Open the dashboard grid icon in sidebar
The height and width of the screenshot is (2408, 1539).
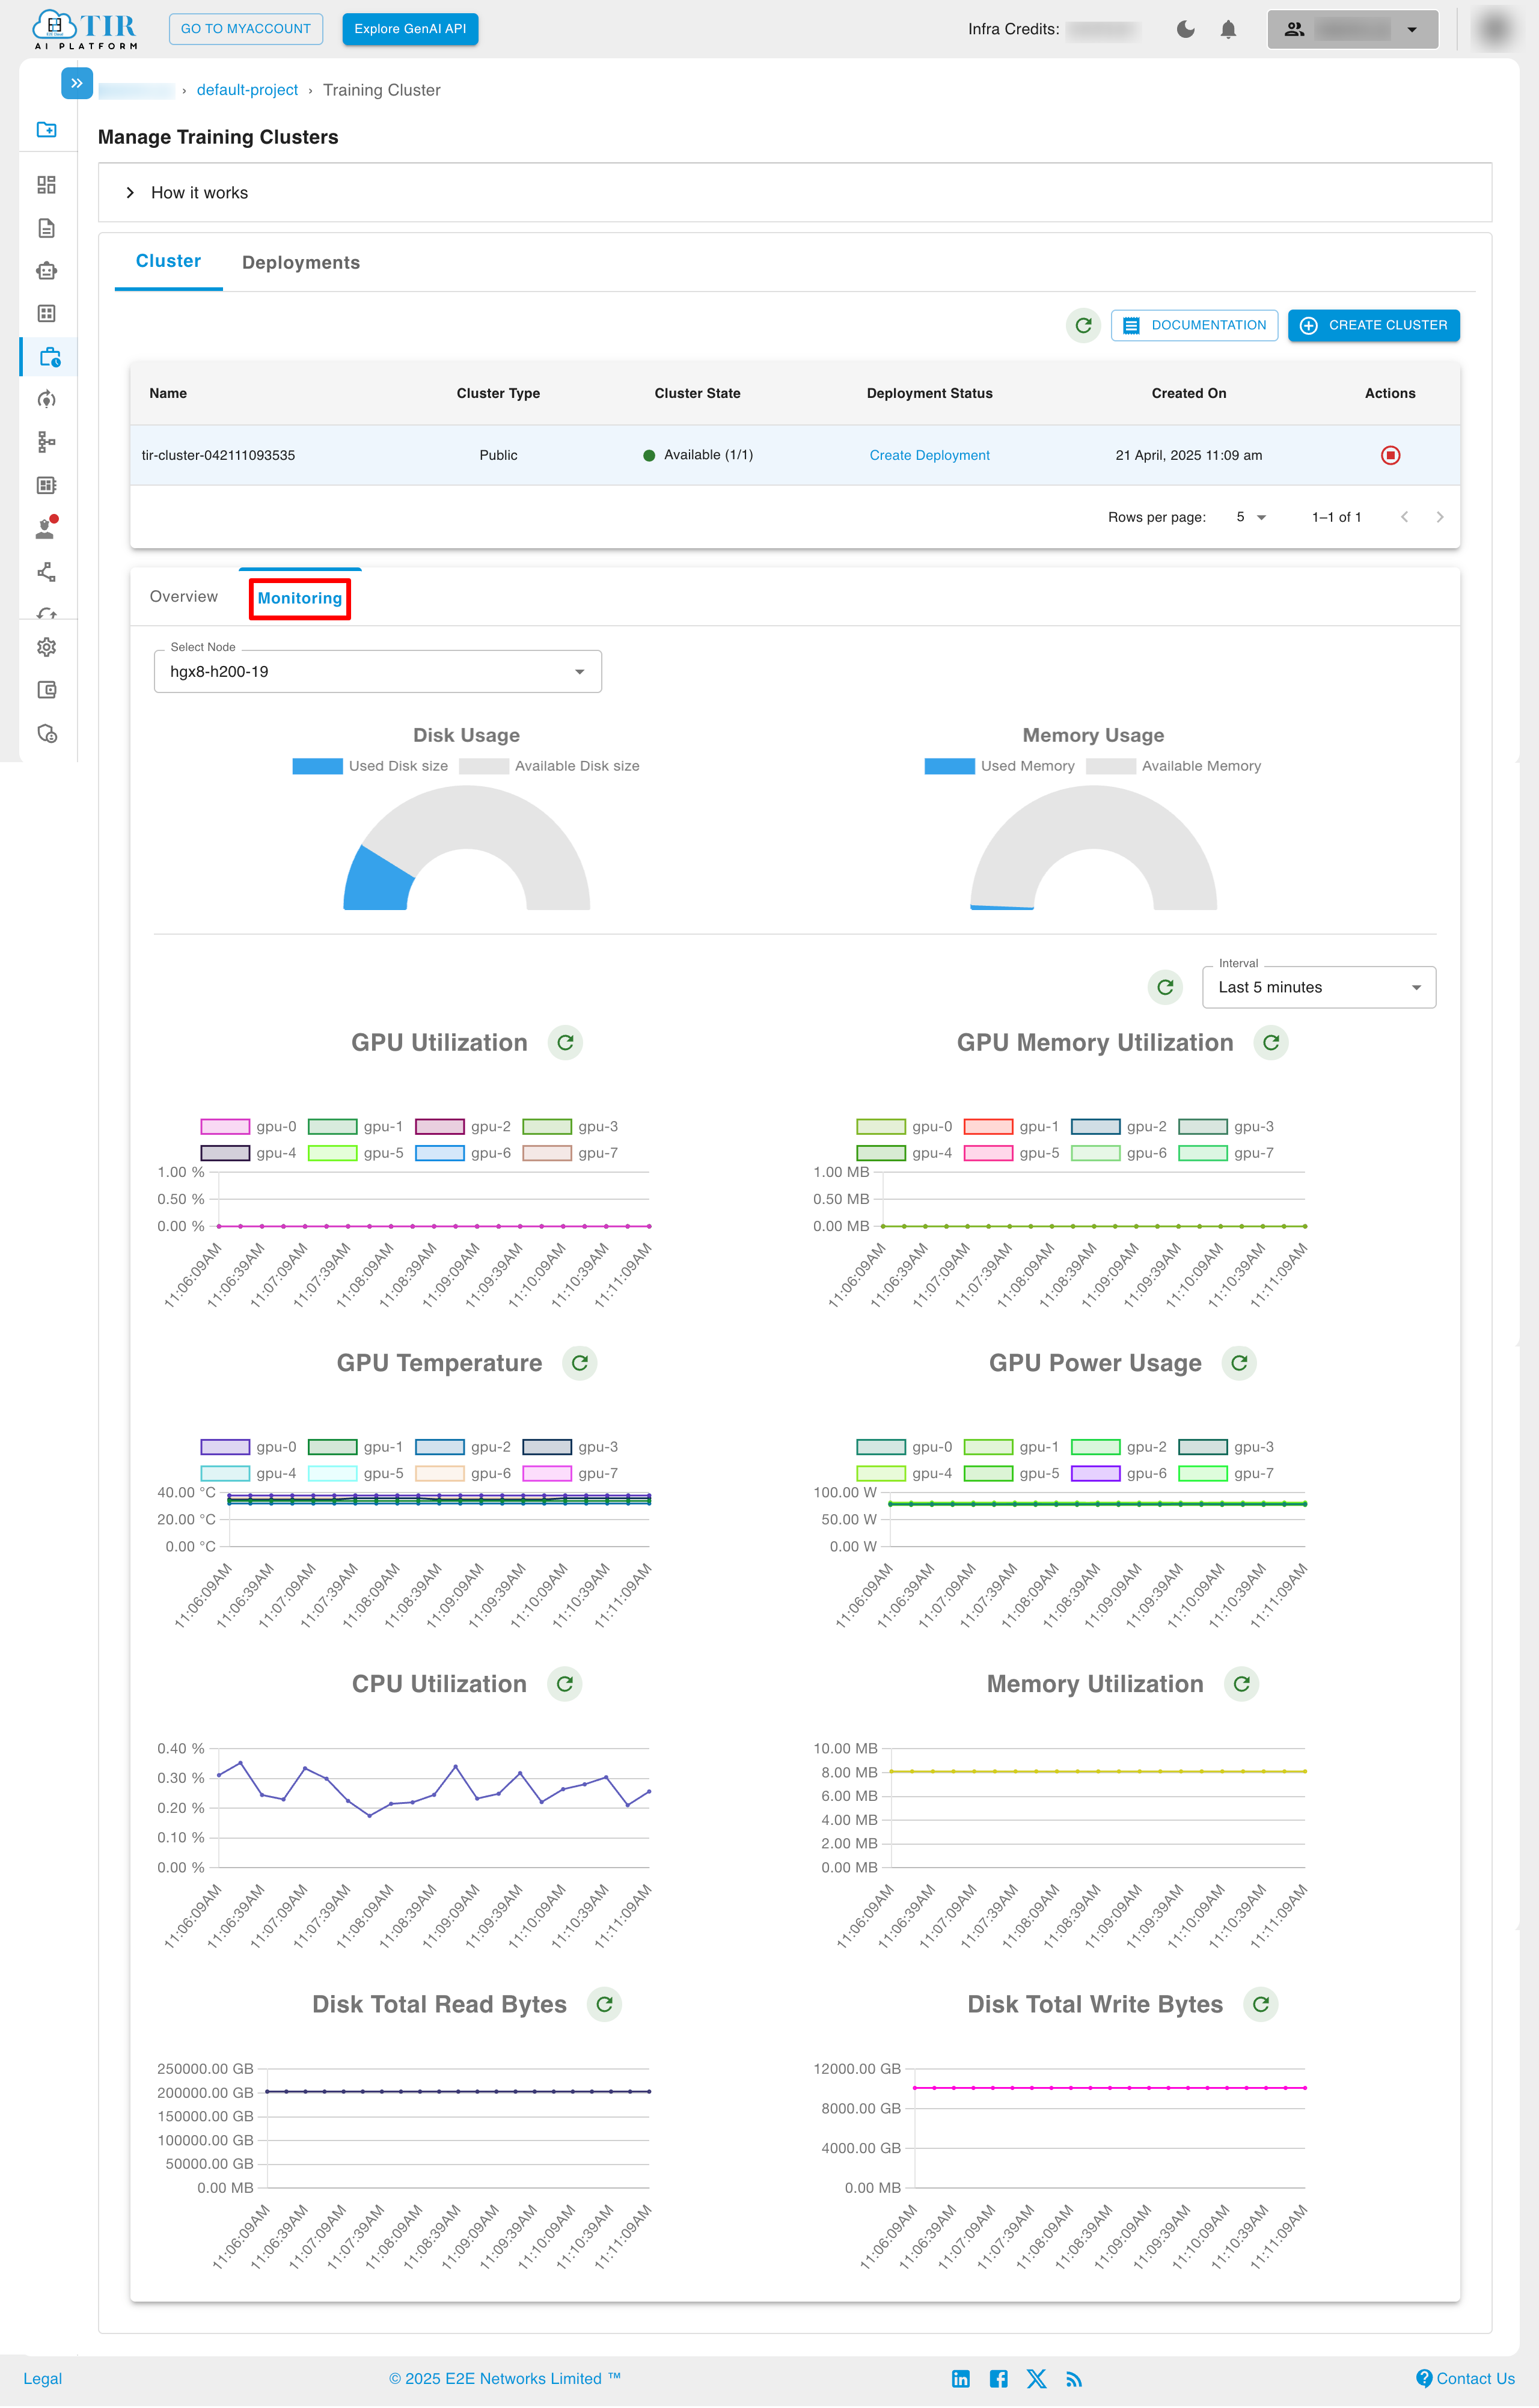pos(46,185)
